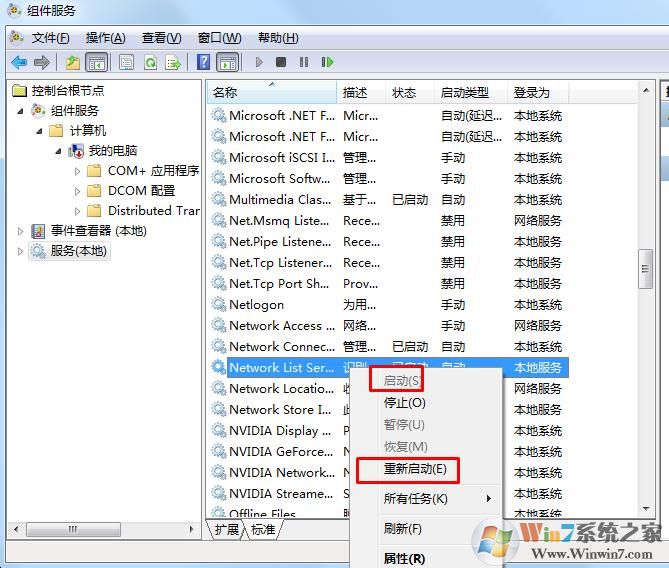669x568 pixels.
Task: Select the Net.Tcp Port Sharing row
Action: [389, 283]
